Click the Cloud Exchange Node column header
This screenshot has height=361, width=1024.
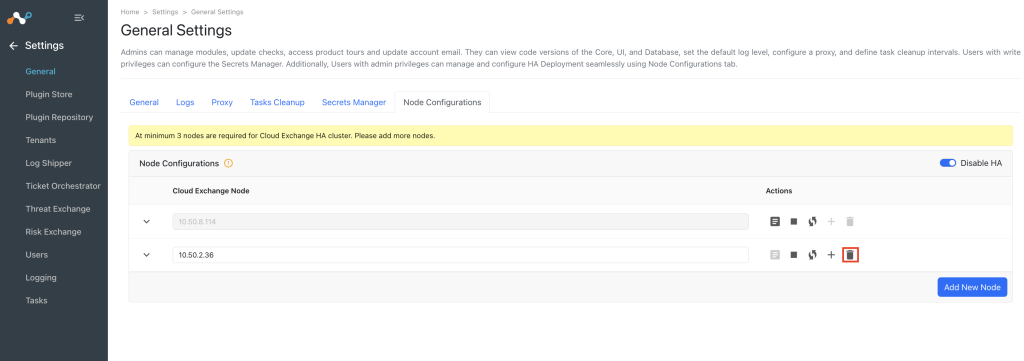click(x=211, y=191)
